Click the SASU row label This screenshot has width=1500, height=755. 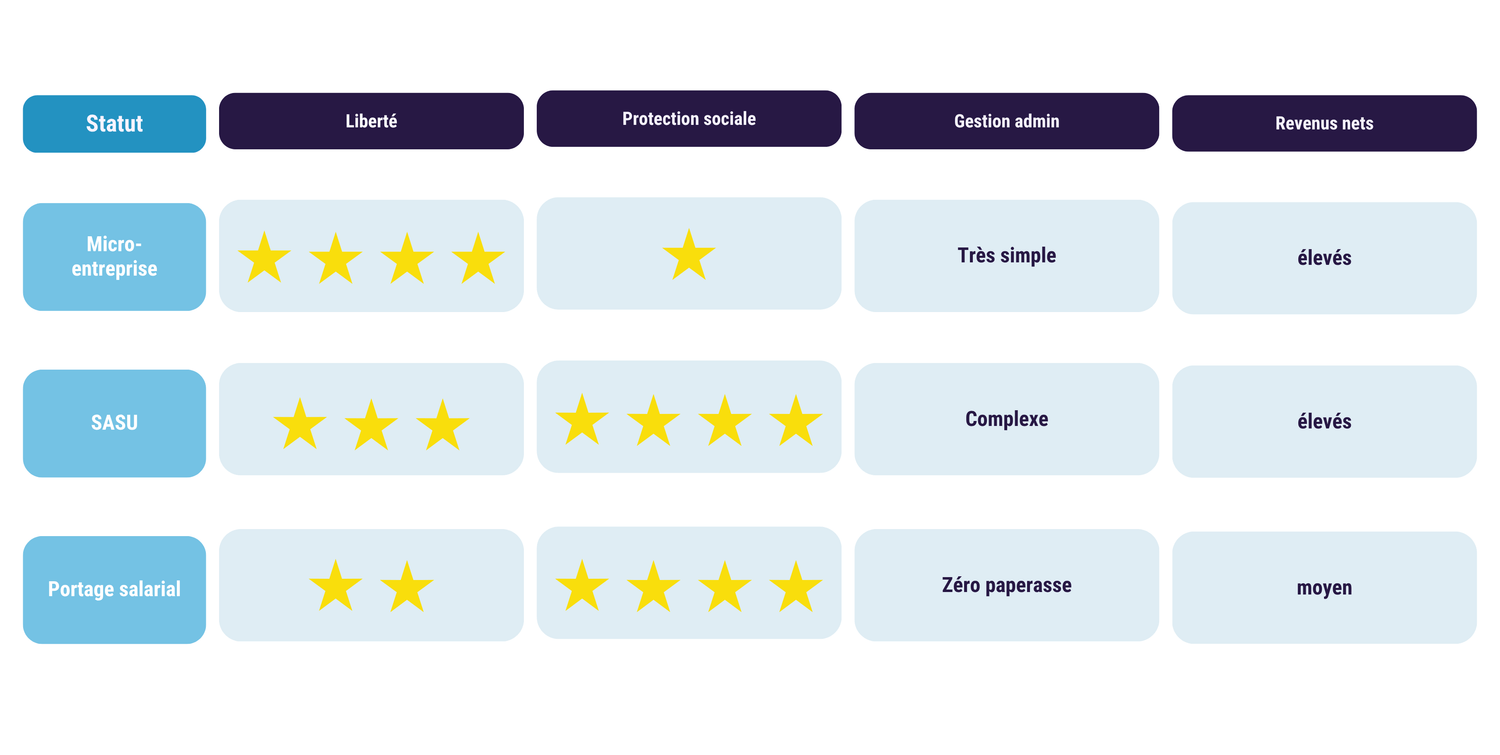point(114,423)
